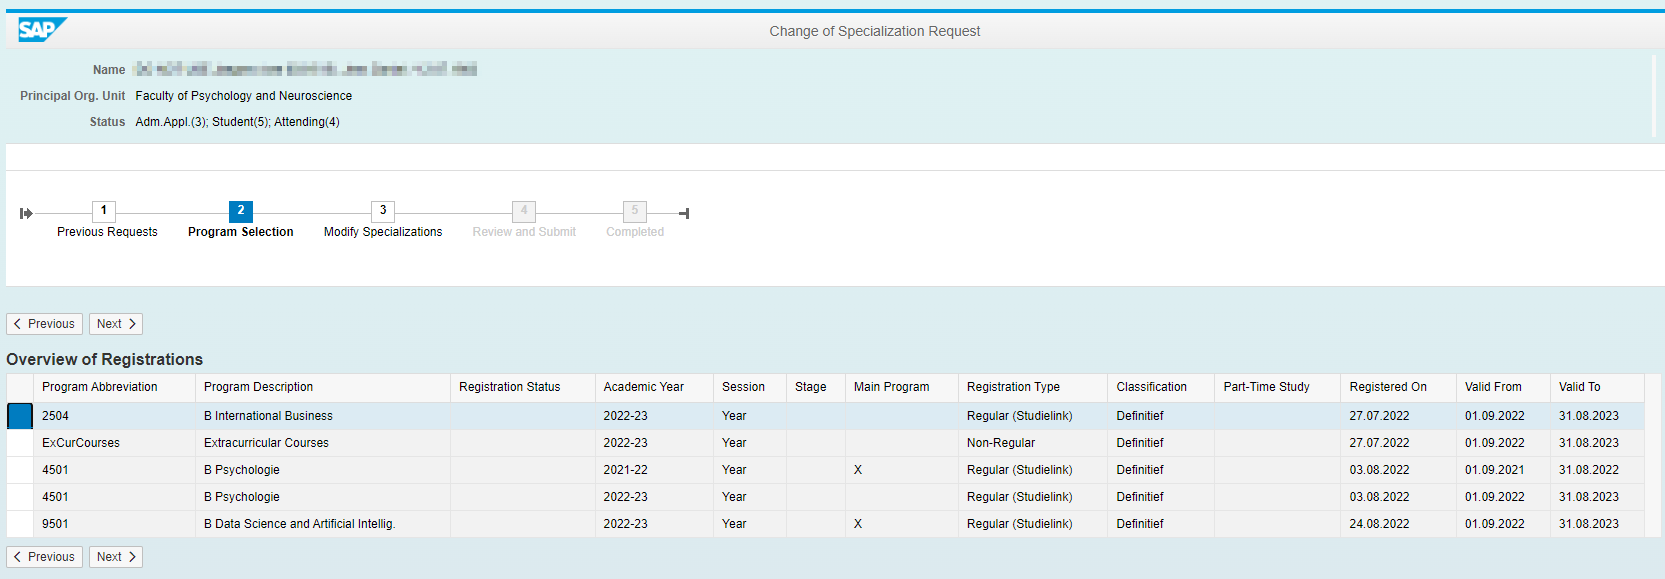This screenshot has height=579, width=1665.
Task: Click the B International Business cell
Action: [323, 416]
